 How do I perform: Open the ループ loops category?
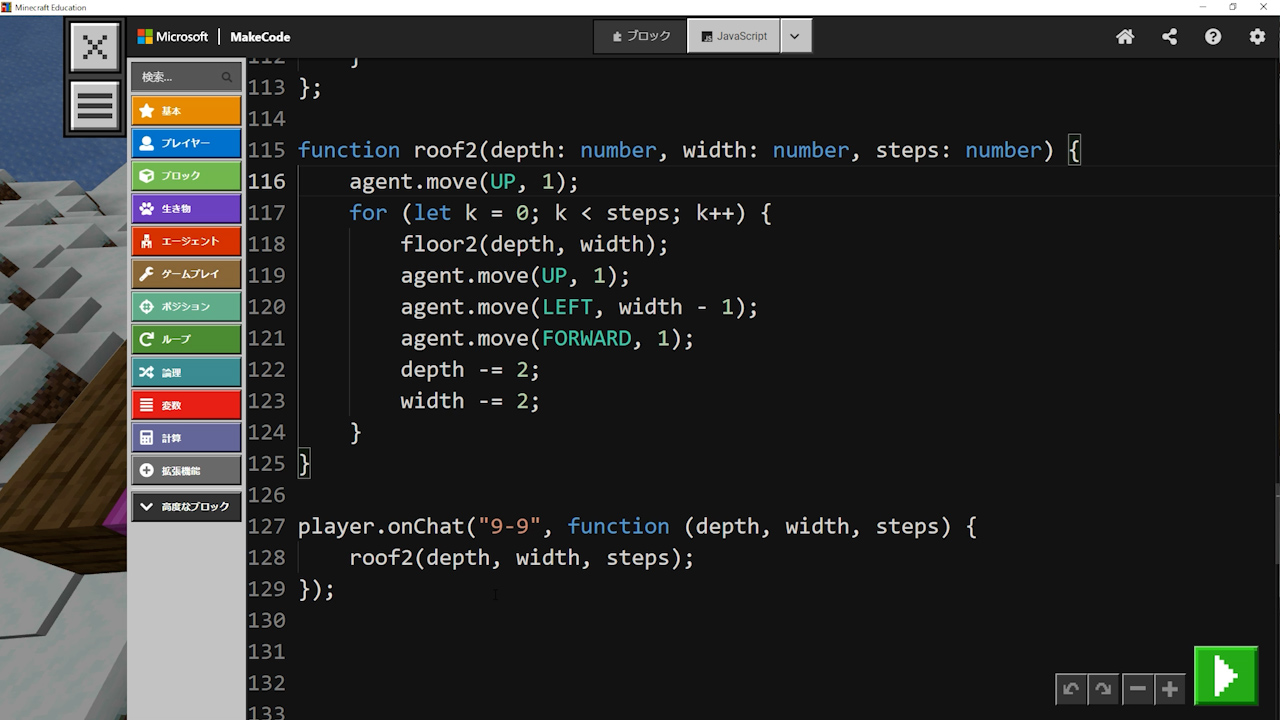click(x=186, y=340)
